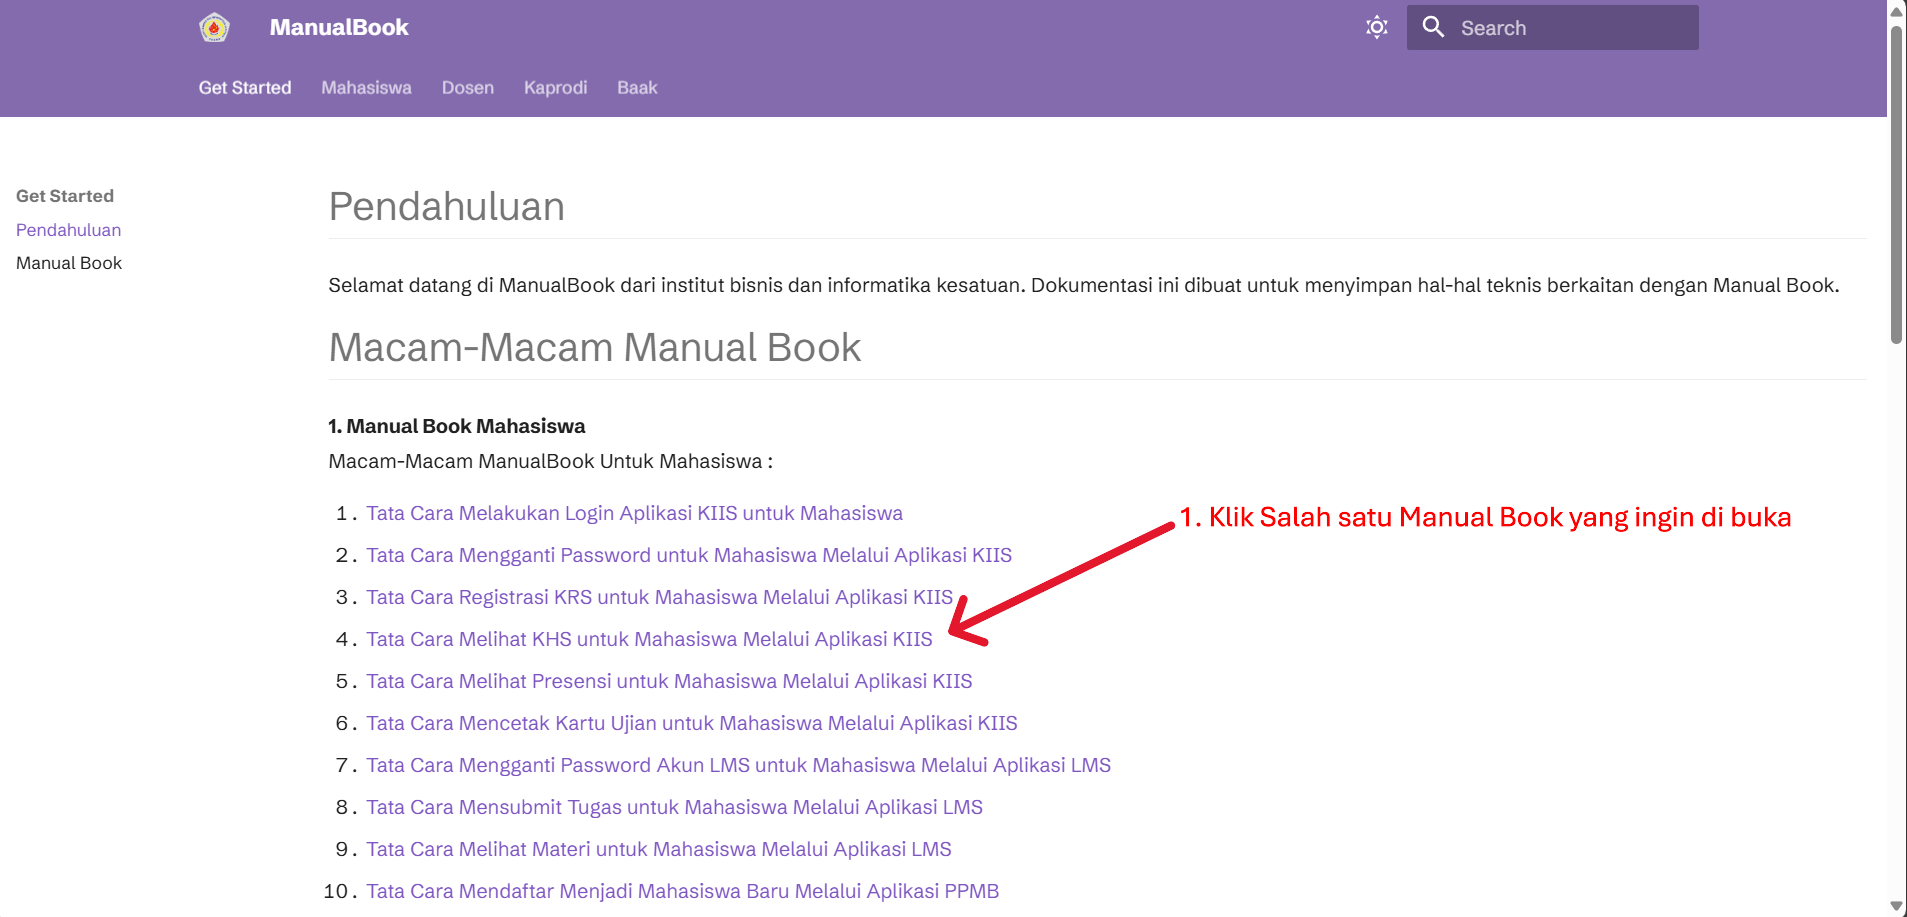
Task: Click the scroll down arrow on scrollbar
Action: tap(1896, 907)
